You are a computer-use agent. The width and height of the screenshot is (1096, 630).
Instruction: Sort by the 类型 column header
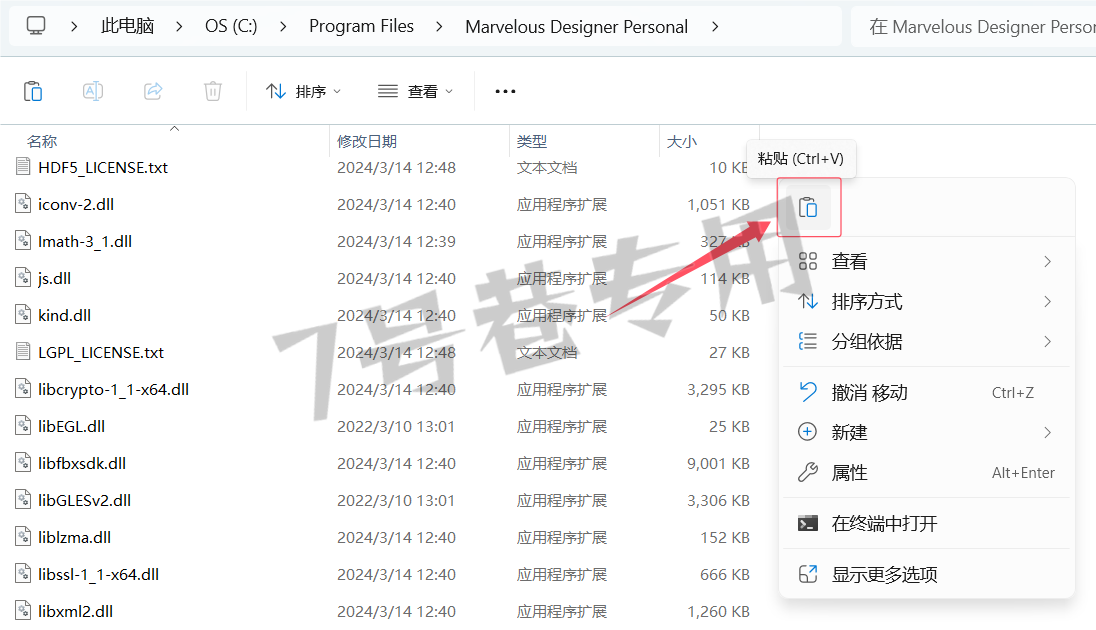pos(532,141)
